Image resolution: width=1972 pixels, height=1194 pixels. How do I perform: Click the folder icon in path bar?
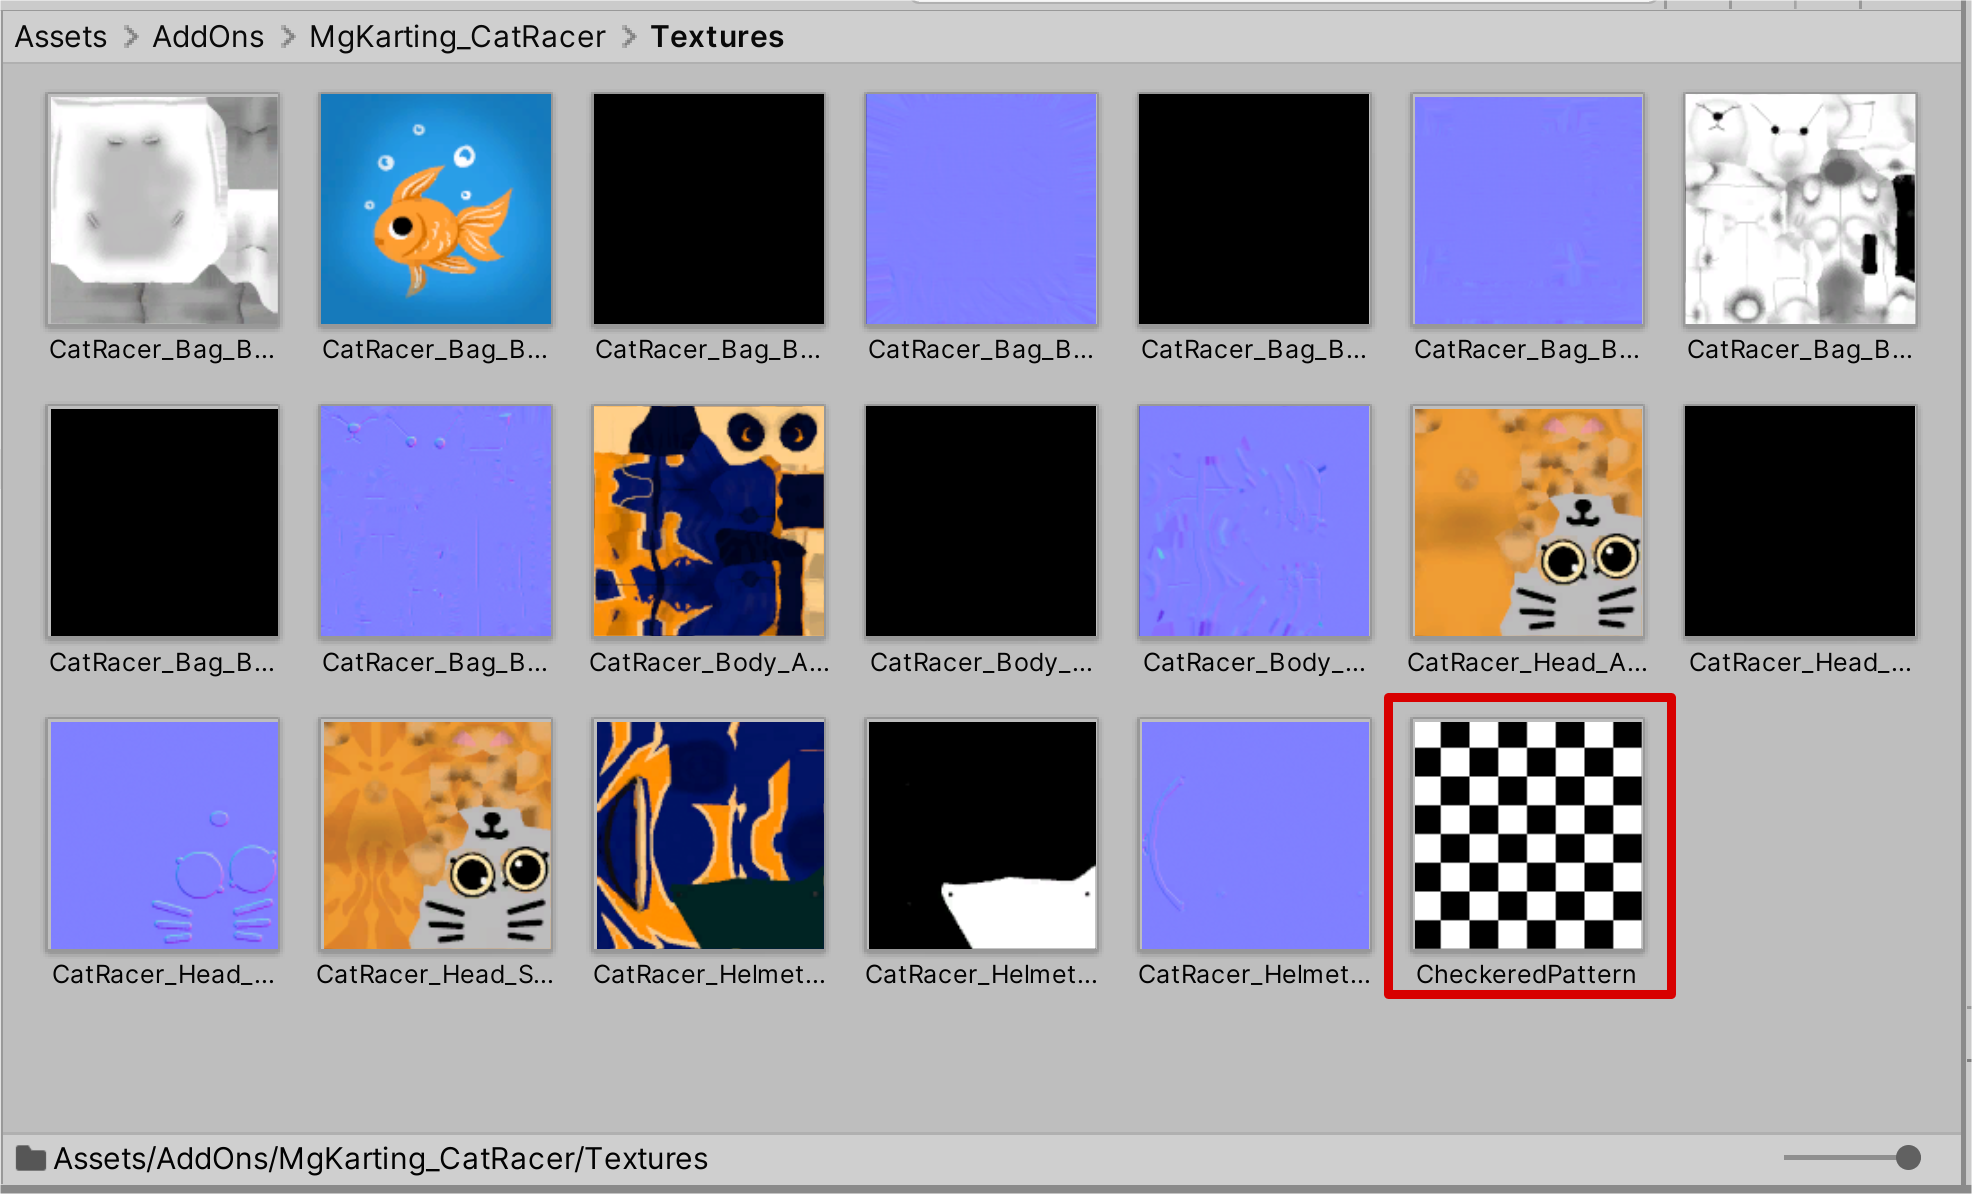[x=31, y=1159]
